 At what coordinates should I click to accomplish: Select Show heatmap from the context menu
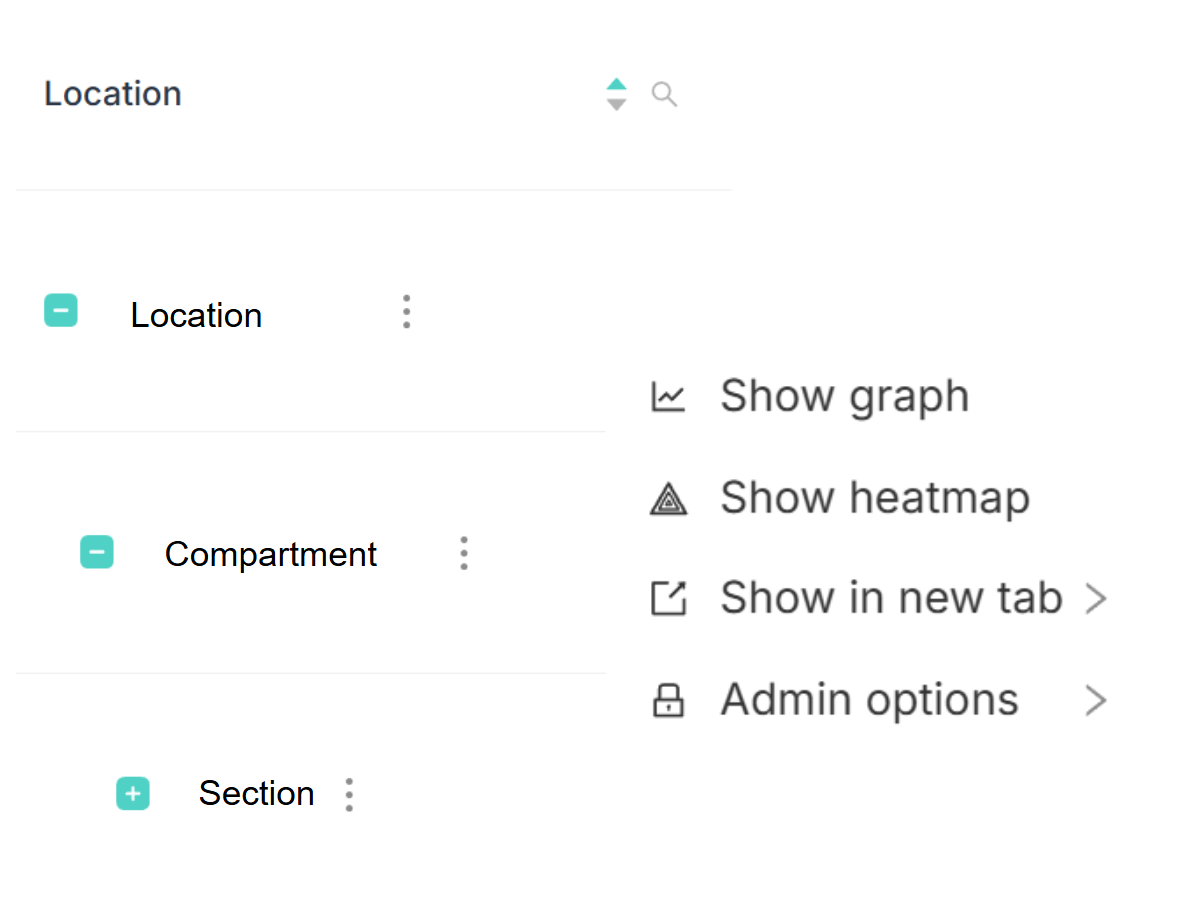[x=875, y=498]
